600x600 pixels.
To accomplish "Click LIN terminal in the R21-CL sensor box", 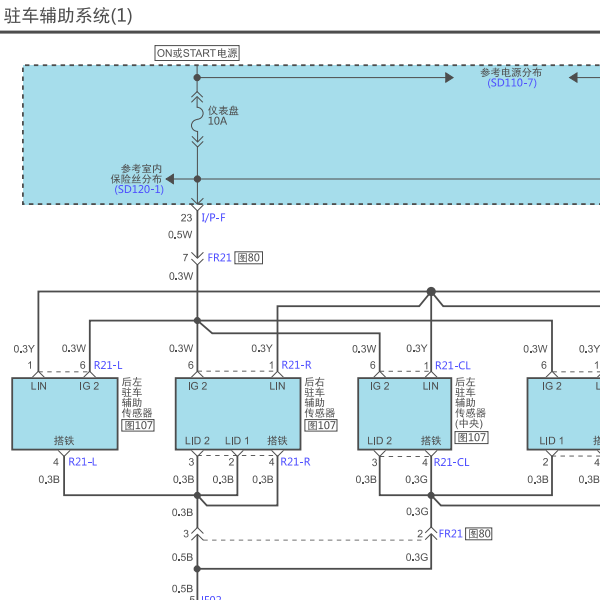I will 431,386.
